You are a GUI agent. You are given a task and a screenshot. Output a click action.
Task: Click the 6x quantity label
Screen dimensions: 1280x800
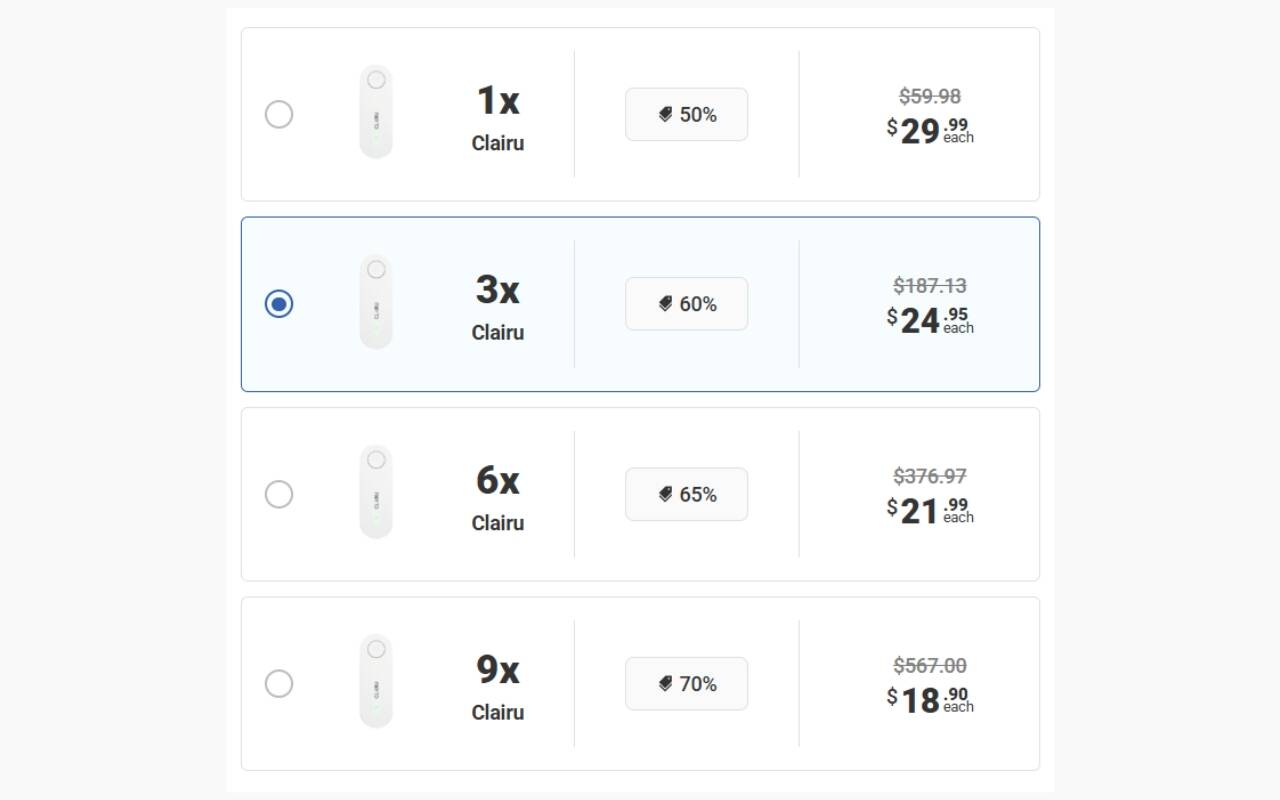pyautogui.click(x=498, y=481)
